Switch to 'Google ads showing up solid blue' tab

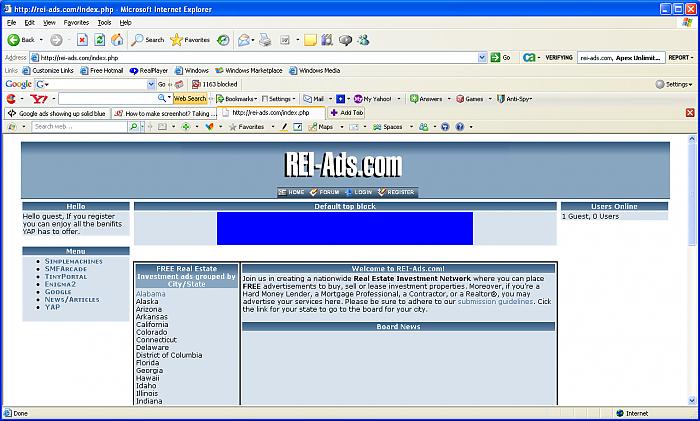pos(58,113)
